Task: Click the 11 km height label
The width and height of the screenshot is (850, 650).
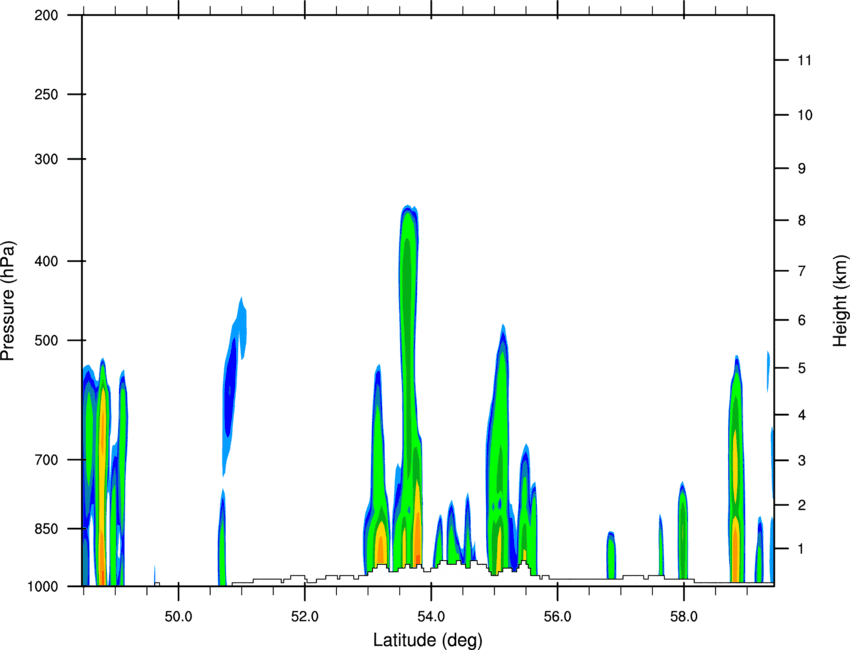Action: tap(804, 60)
